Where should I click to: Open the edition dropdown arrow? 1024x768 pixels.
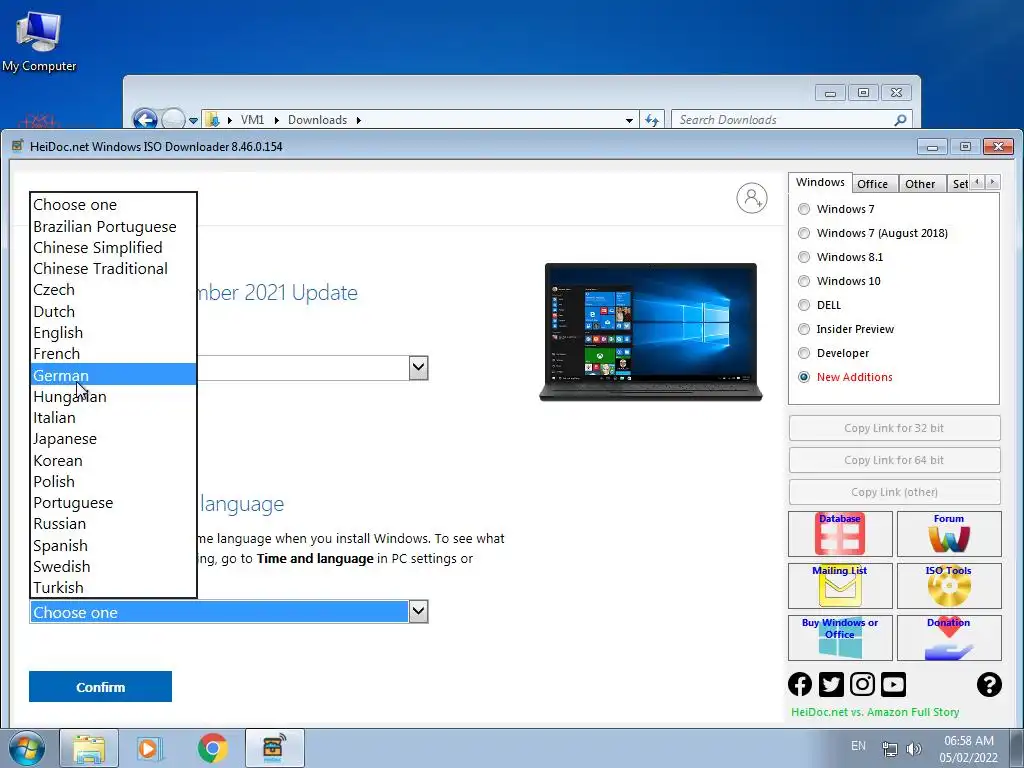click(419, 368)
